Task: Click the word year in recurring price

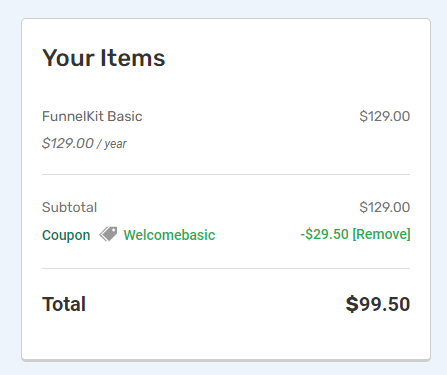Action: click(x=115, y=144)
